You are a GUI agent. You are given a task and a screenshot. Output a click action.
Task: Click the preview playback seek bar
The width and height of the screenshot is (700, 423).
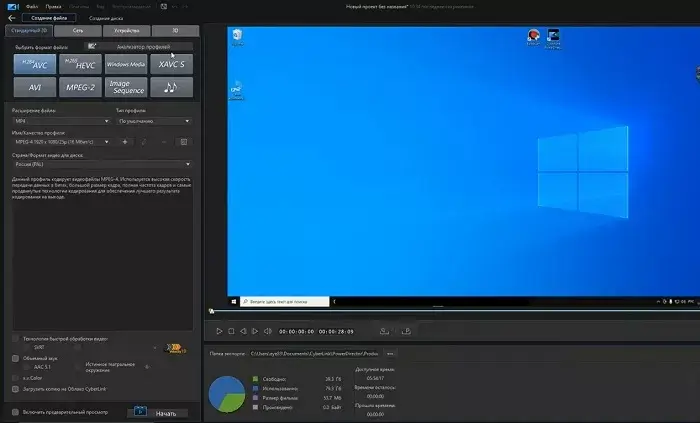[450, 311]
